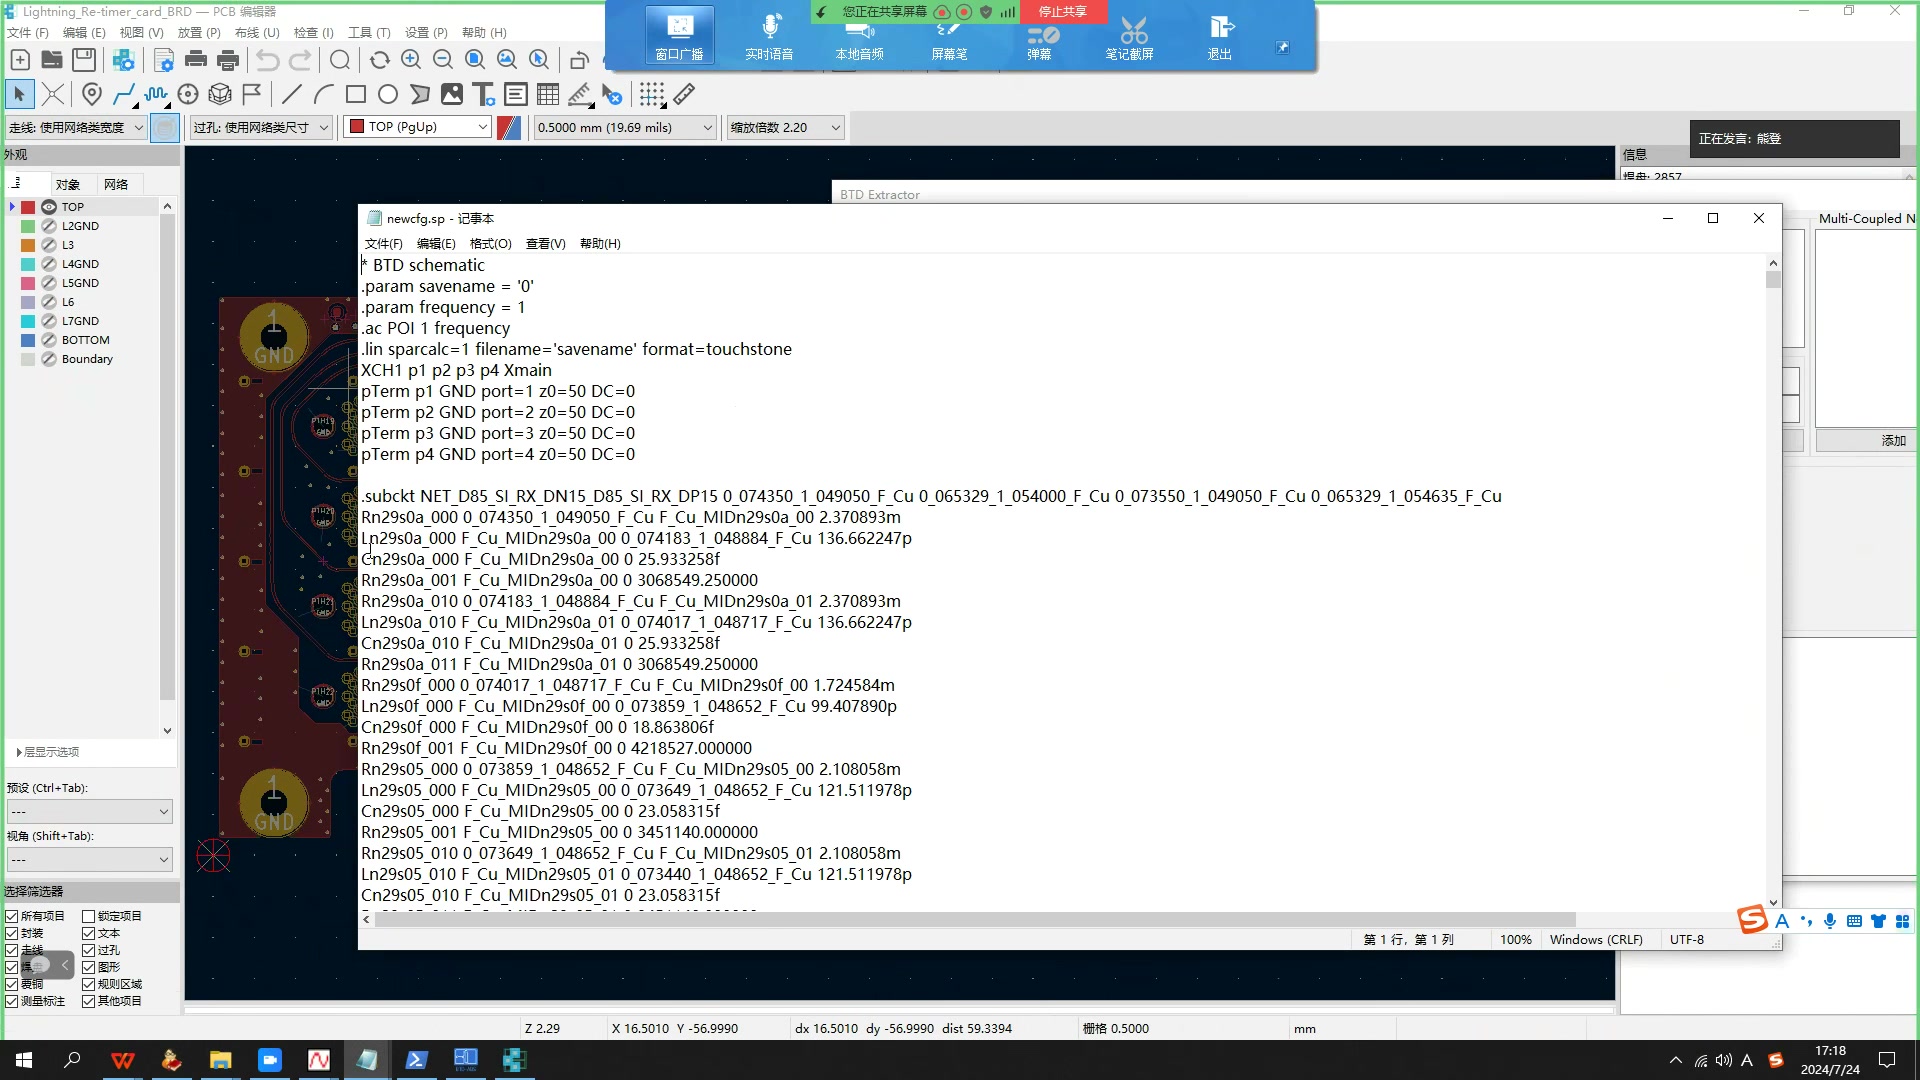Click the via placement tool
Screen dimensions: 1920x1080
tap(189, 94)
